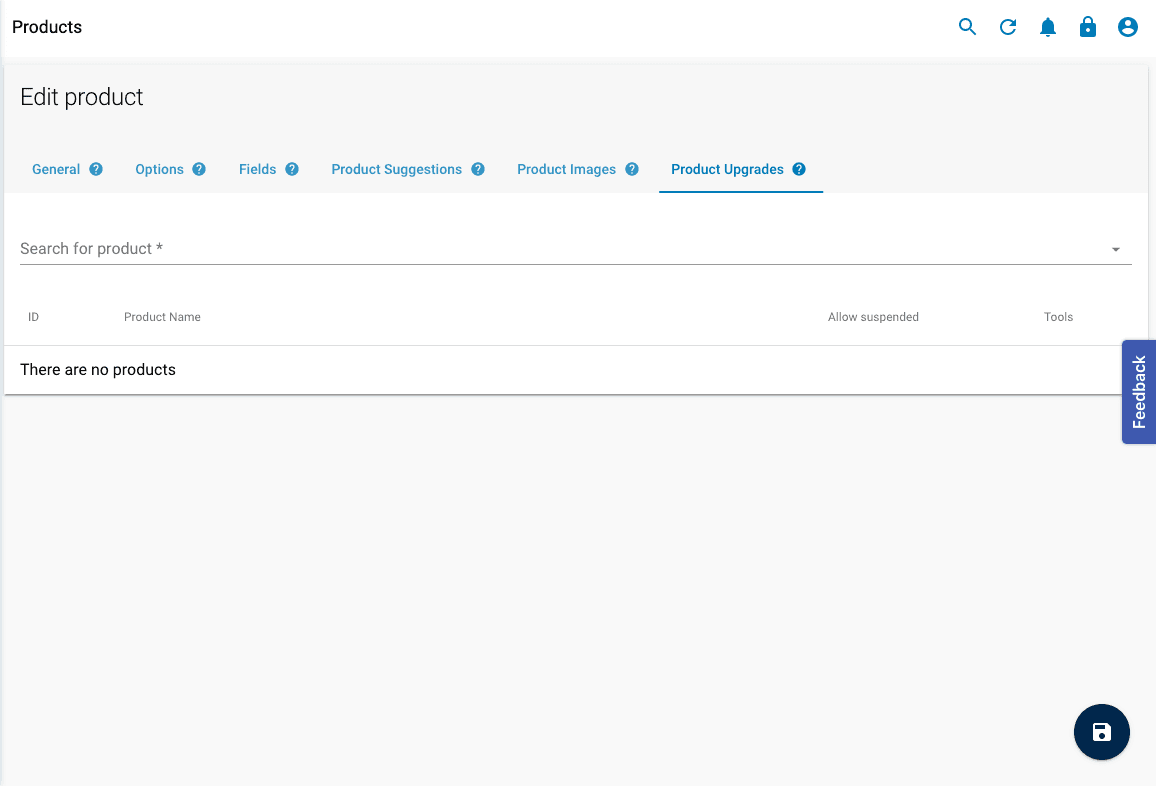
Task: Click inside the Search for product field
Action: click(400, 248)
